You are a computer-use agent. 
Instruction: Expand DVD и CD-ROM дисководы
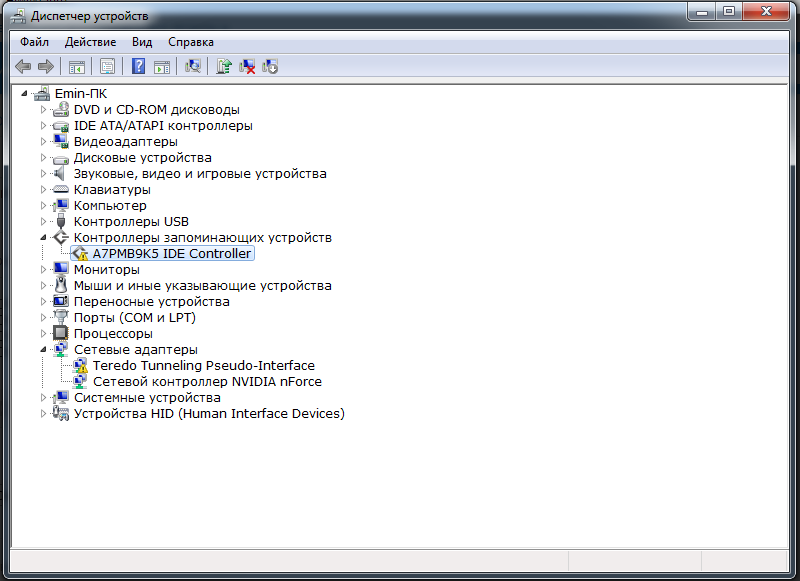tap(43, 109)
